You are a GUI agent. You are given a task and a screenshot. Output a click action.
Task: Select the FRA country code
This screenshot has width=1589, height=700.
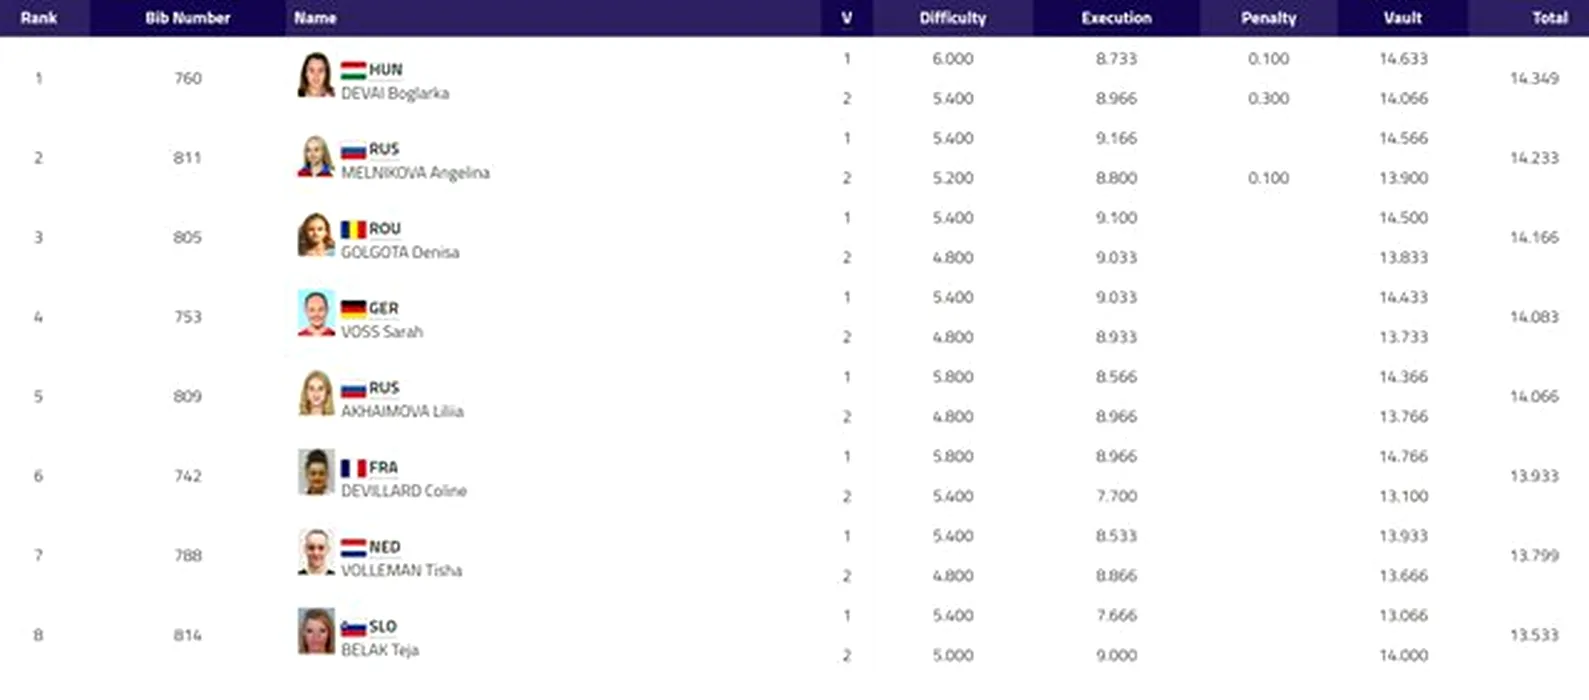click(x=383, y=468)
